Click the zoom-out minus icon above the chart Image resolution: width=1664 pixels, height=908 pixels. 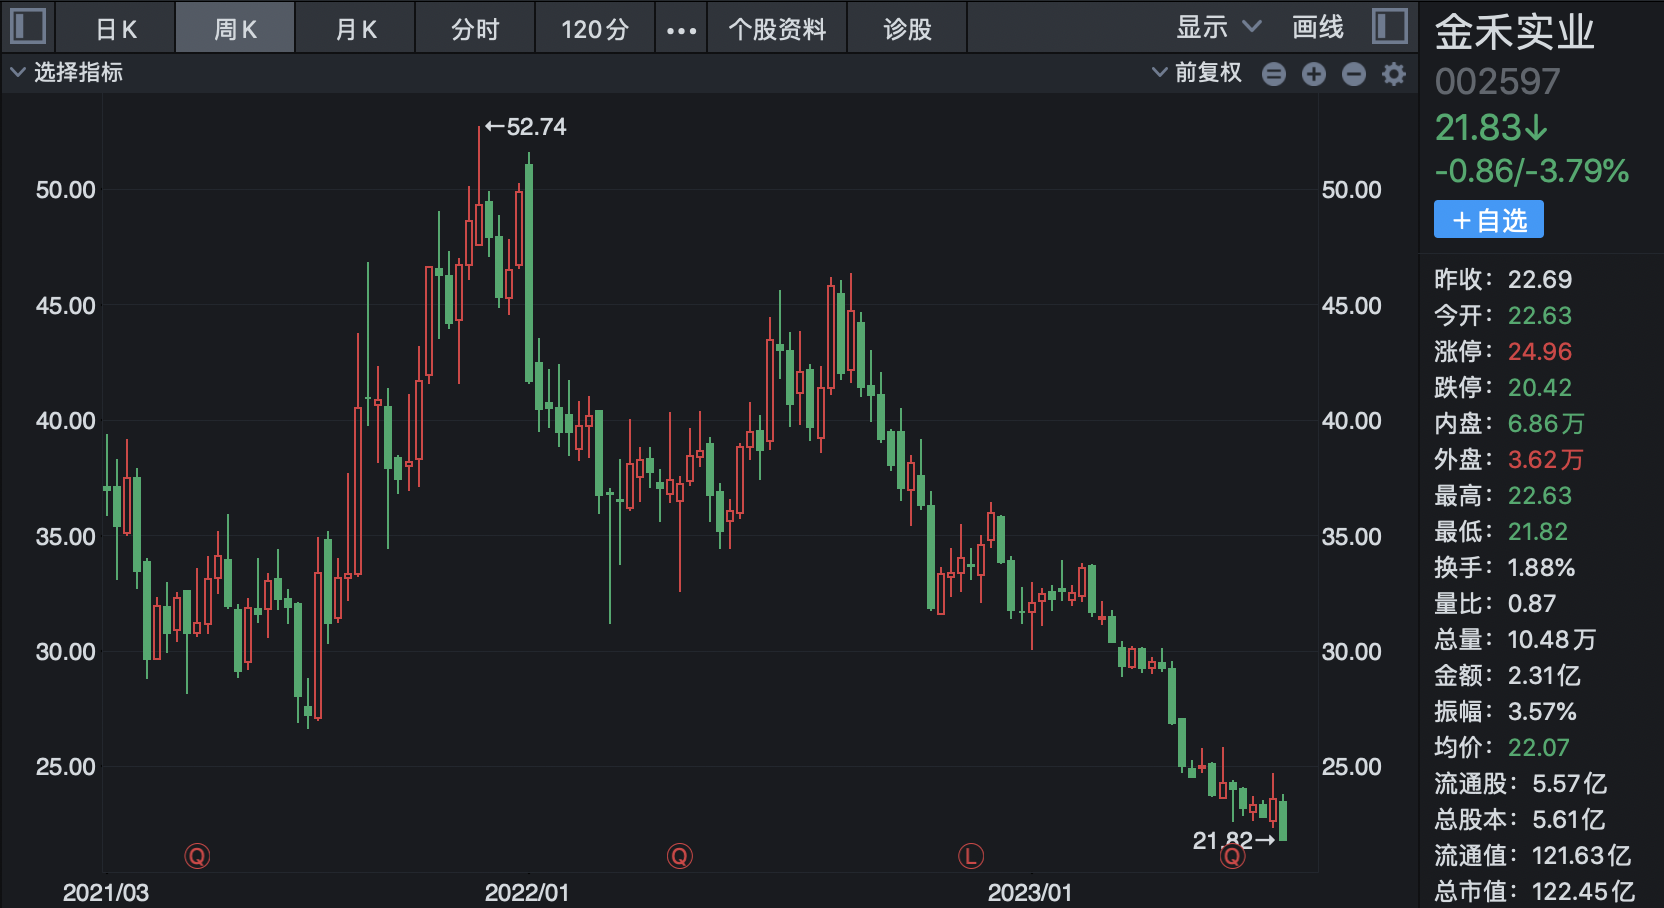click(1353, 73)
